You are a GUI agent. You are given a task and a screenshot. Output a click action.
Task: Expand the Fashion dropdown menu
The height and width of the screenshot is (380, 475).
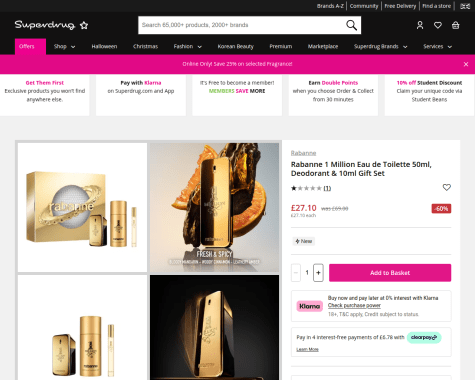click(188, 47)
